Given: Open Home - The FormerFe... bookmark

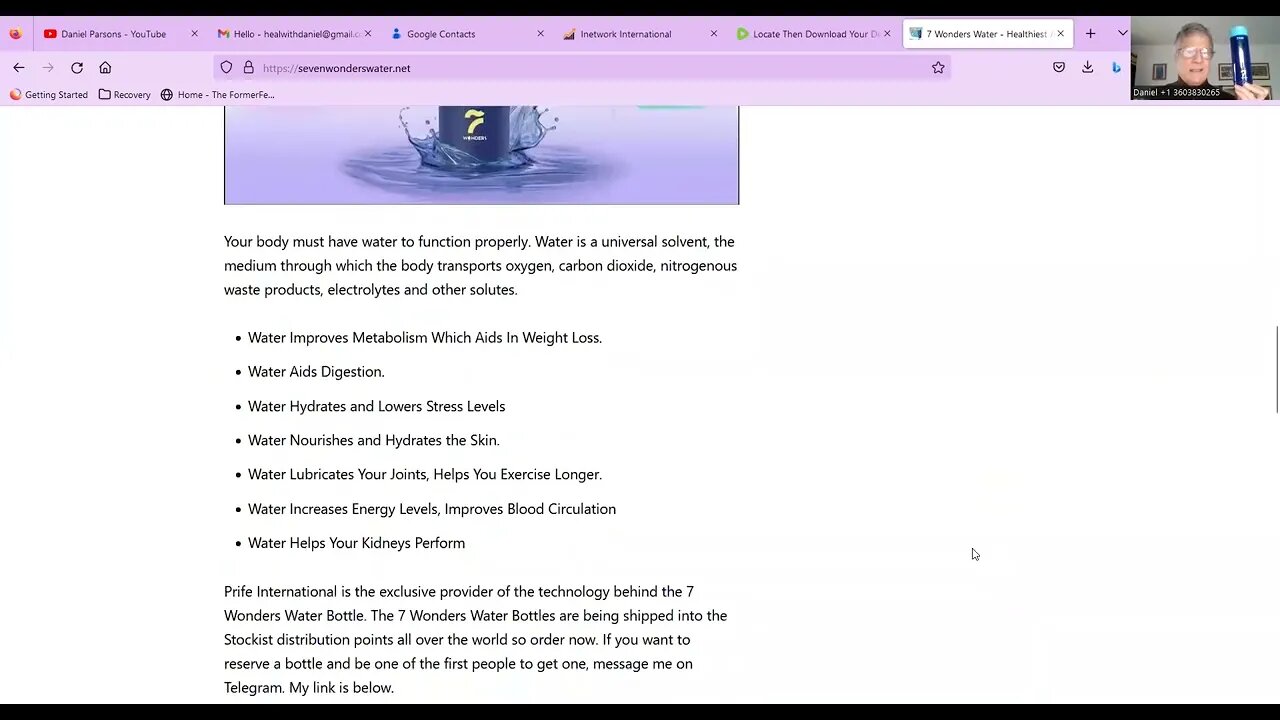Looking at the screenshot, I should [x=217, y=95].
